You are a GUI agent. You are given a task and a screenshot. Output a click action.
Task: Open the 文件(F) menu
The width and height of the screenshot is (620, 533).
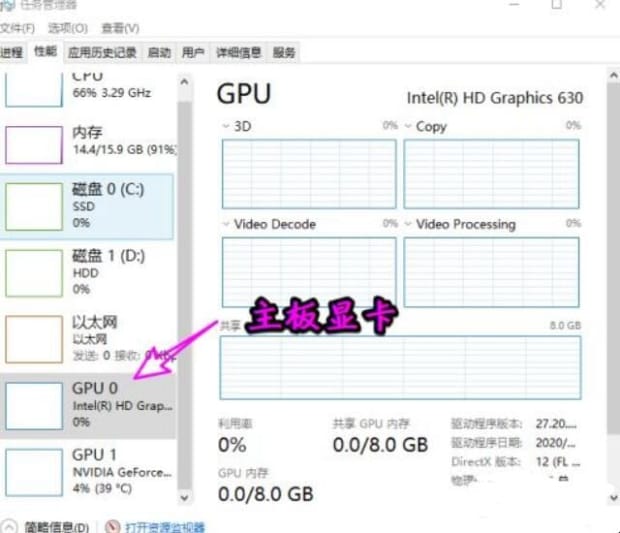pyautogui.click(x=17, y=28)
